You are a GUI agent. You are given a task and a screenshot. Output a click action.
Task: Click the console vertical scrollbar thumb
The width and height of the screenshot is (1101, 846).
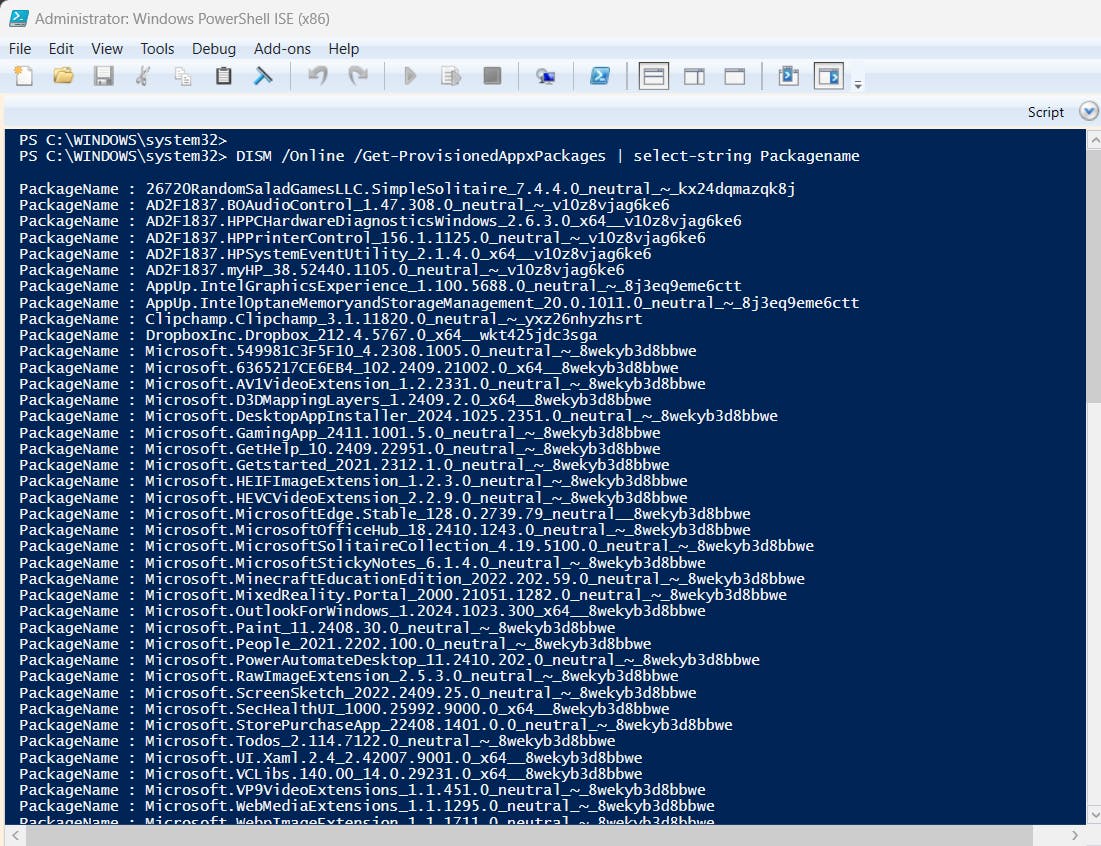tap(1094, 276)
